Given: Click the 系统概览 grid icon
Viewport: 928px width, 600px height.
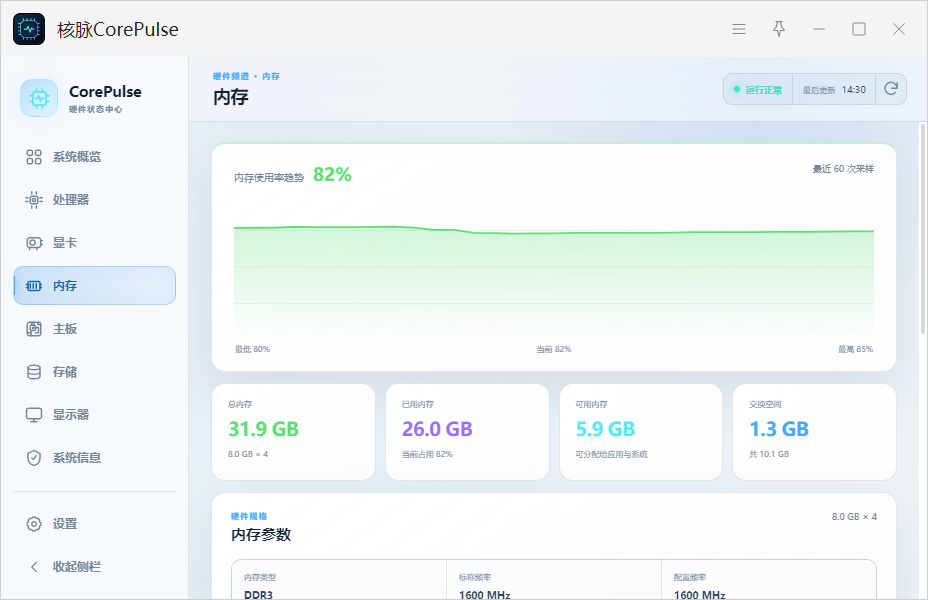Looking at the screenshot, I should 34,157.
